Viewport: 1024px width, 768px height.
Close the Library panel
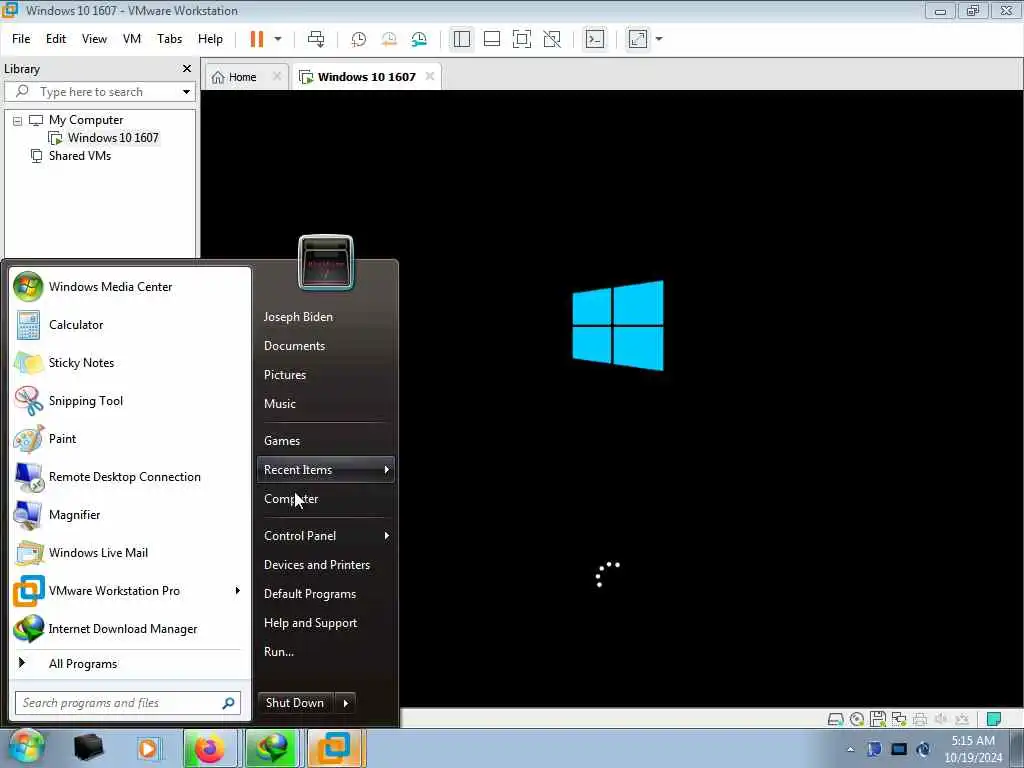click(x=187, y=69)
